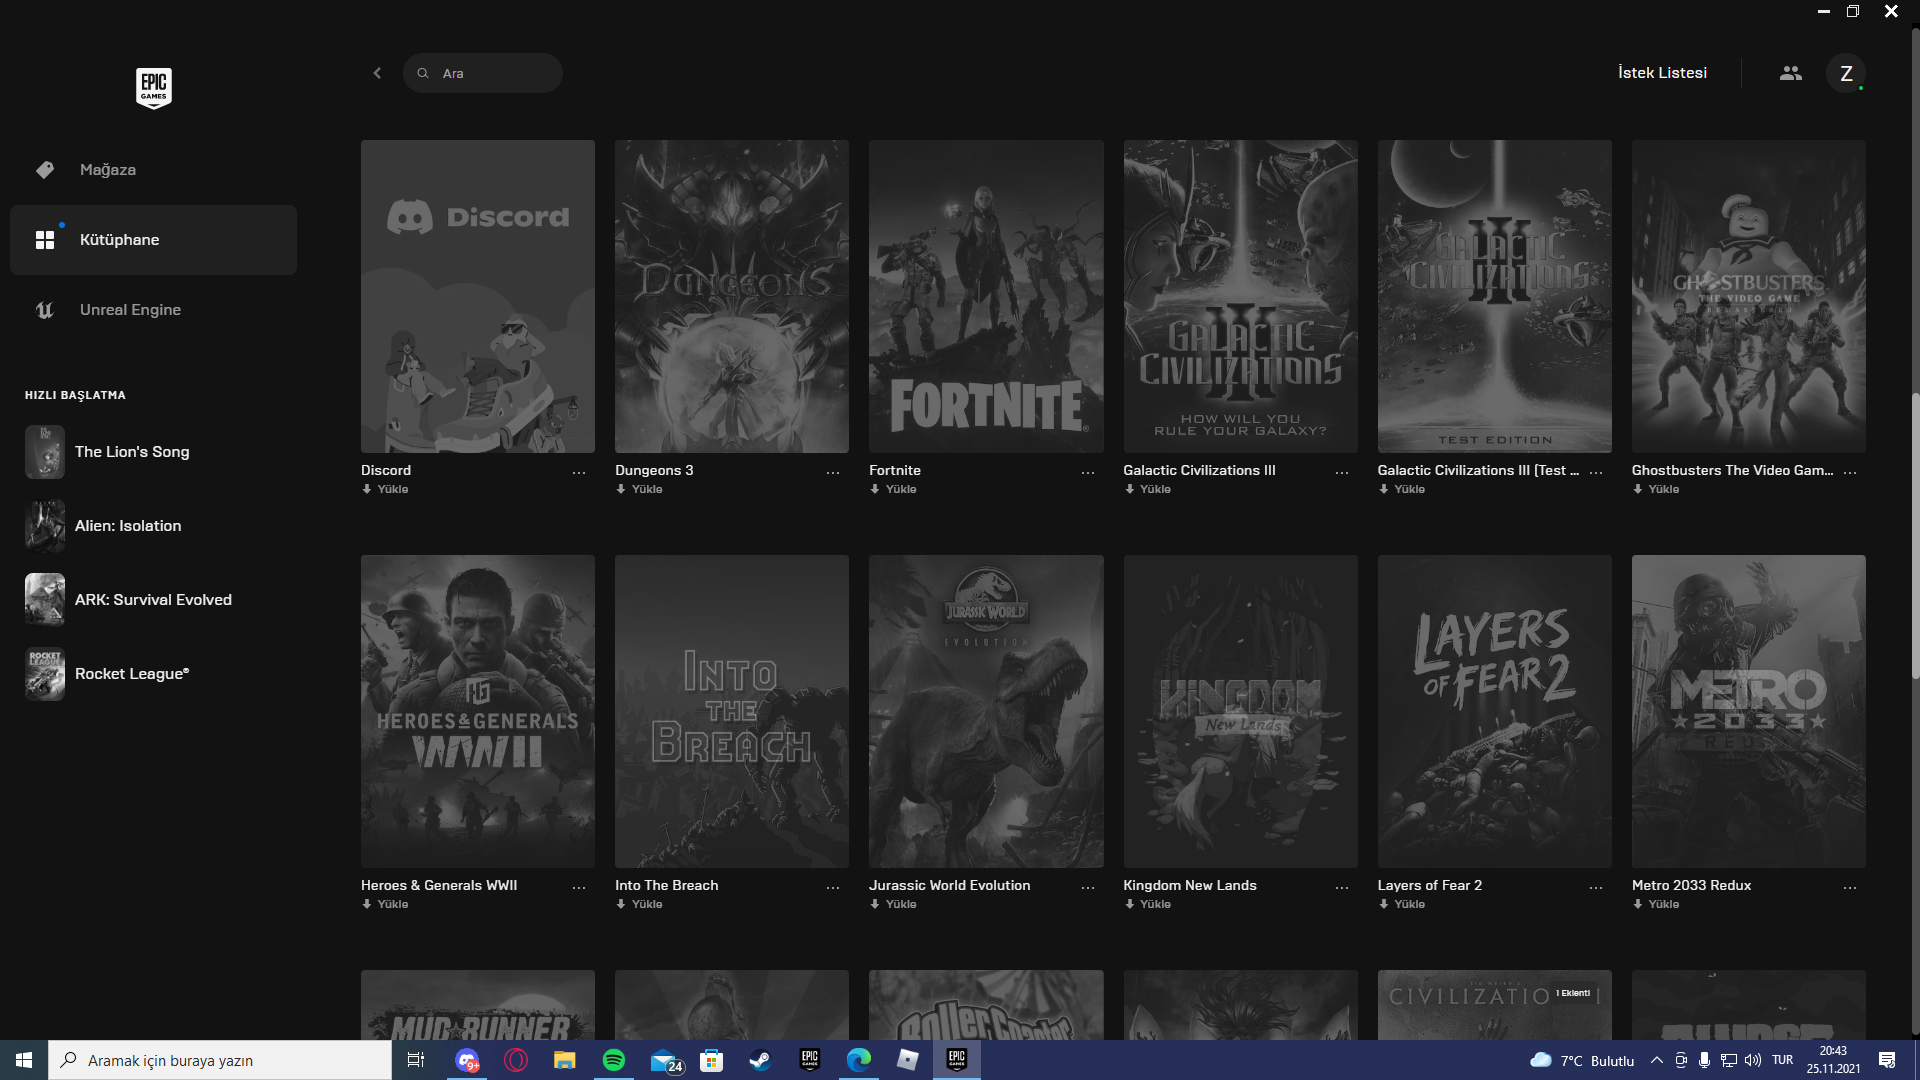Launch ARK: Survival Evolved from quick launch
Screen dimensions: 1920x1080
click(x=153, y=600)
